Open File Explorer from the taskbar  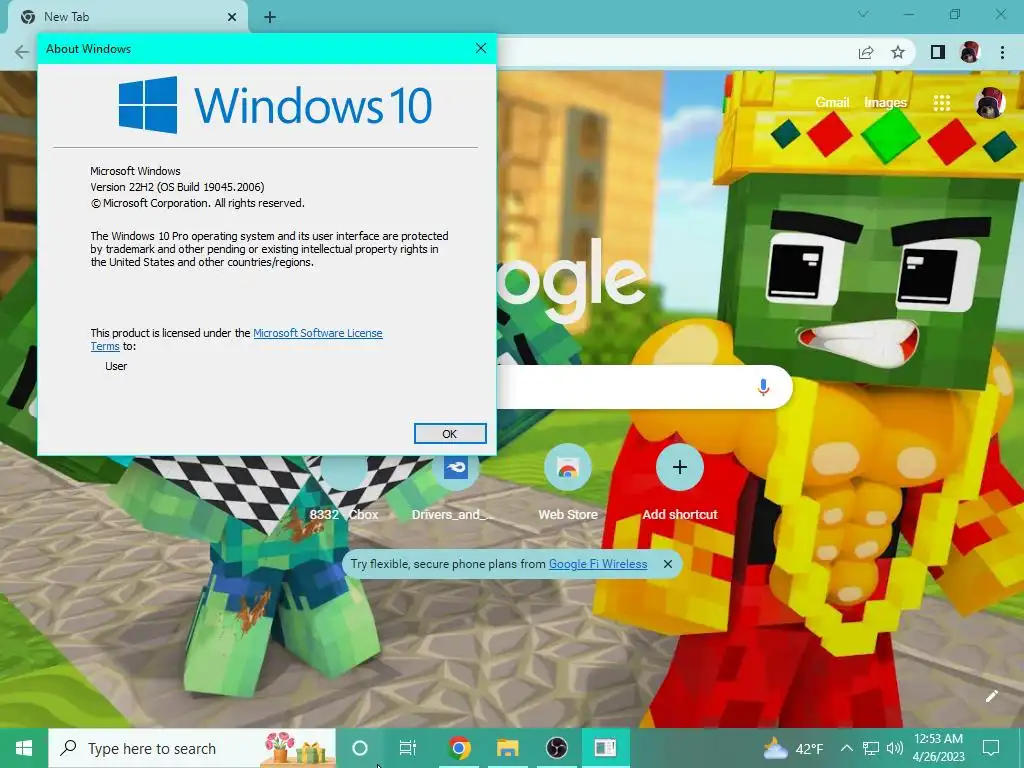point(507,748)
